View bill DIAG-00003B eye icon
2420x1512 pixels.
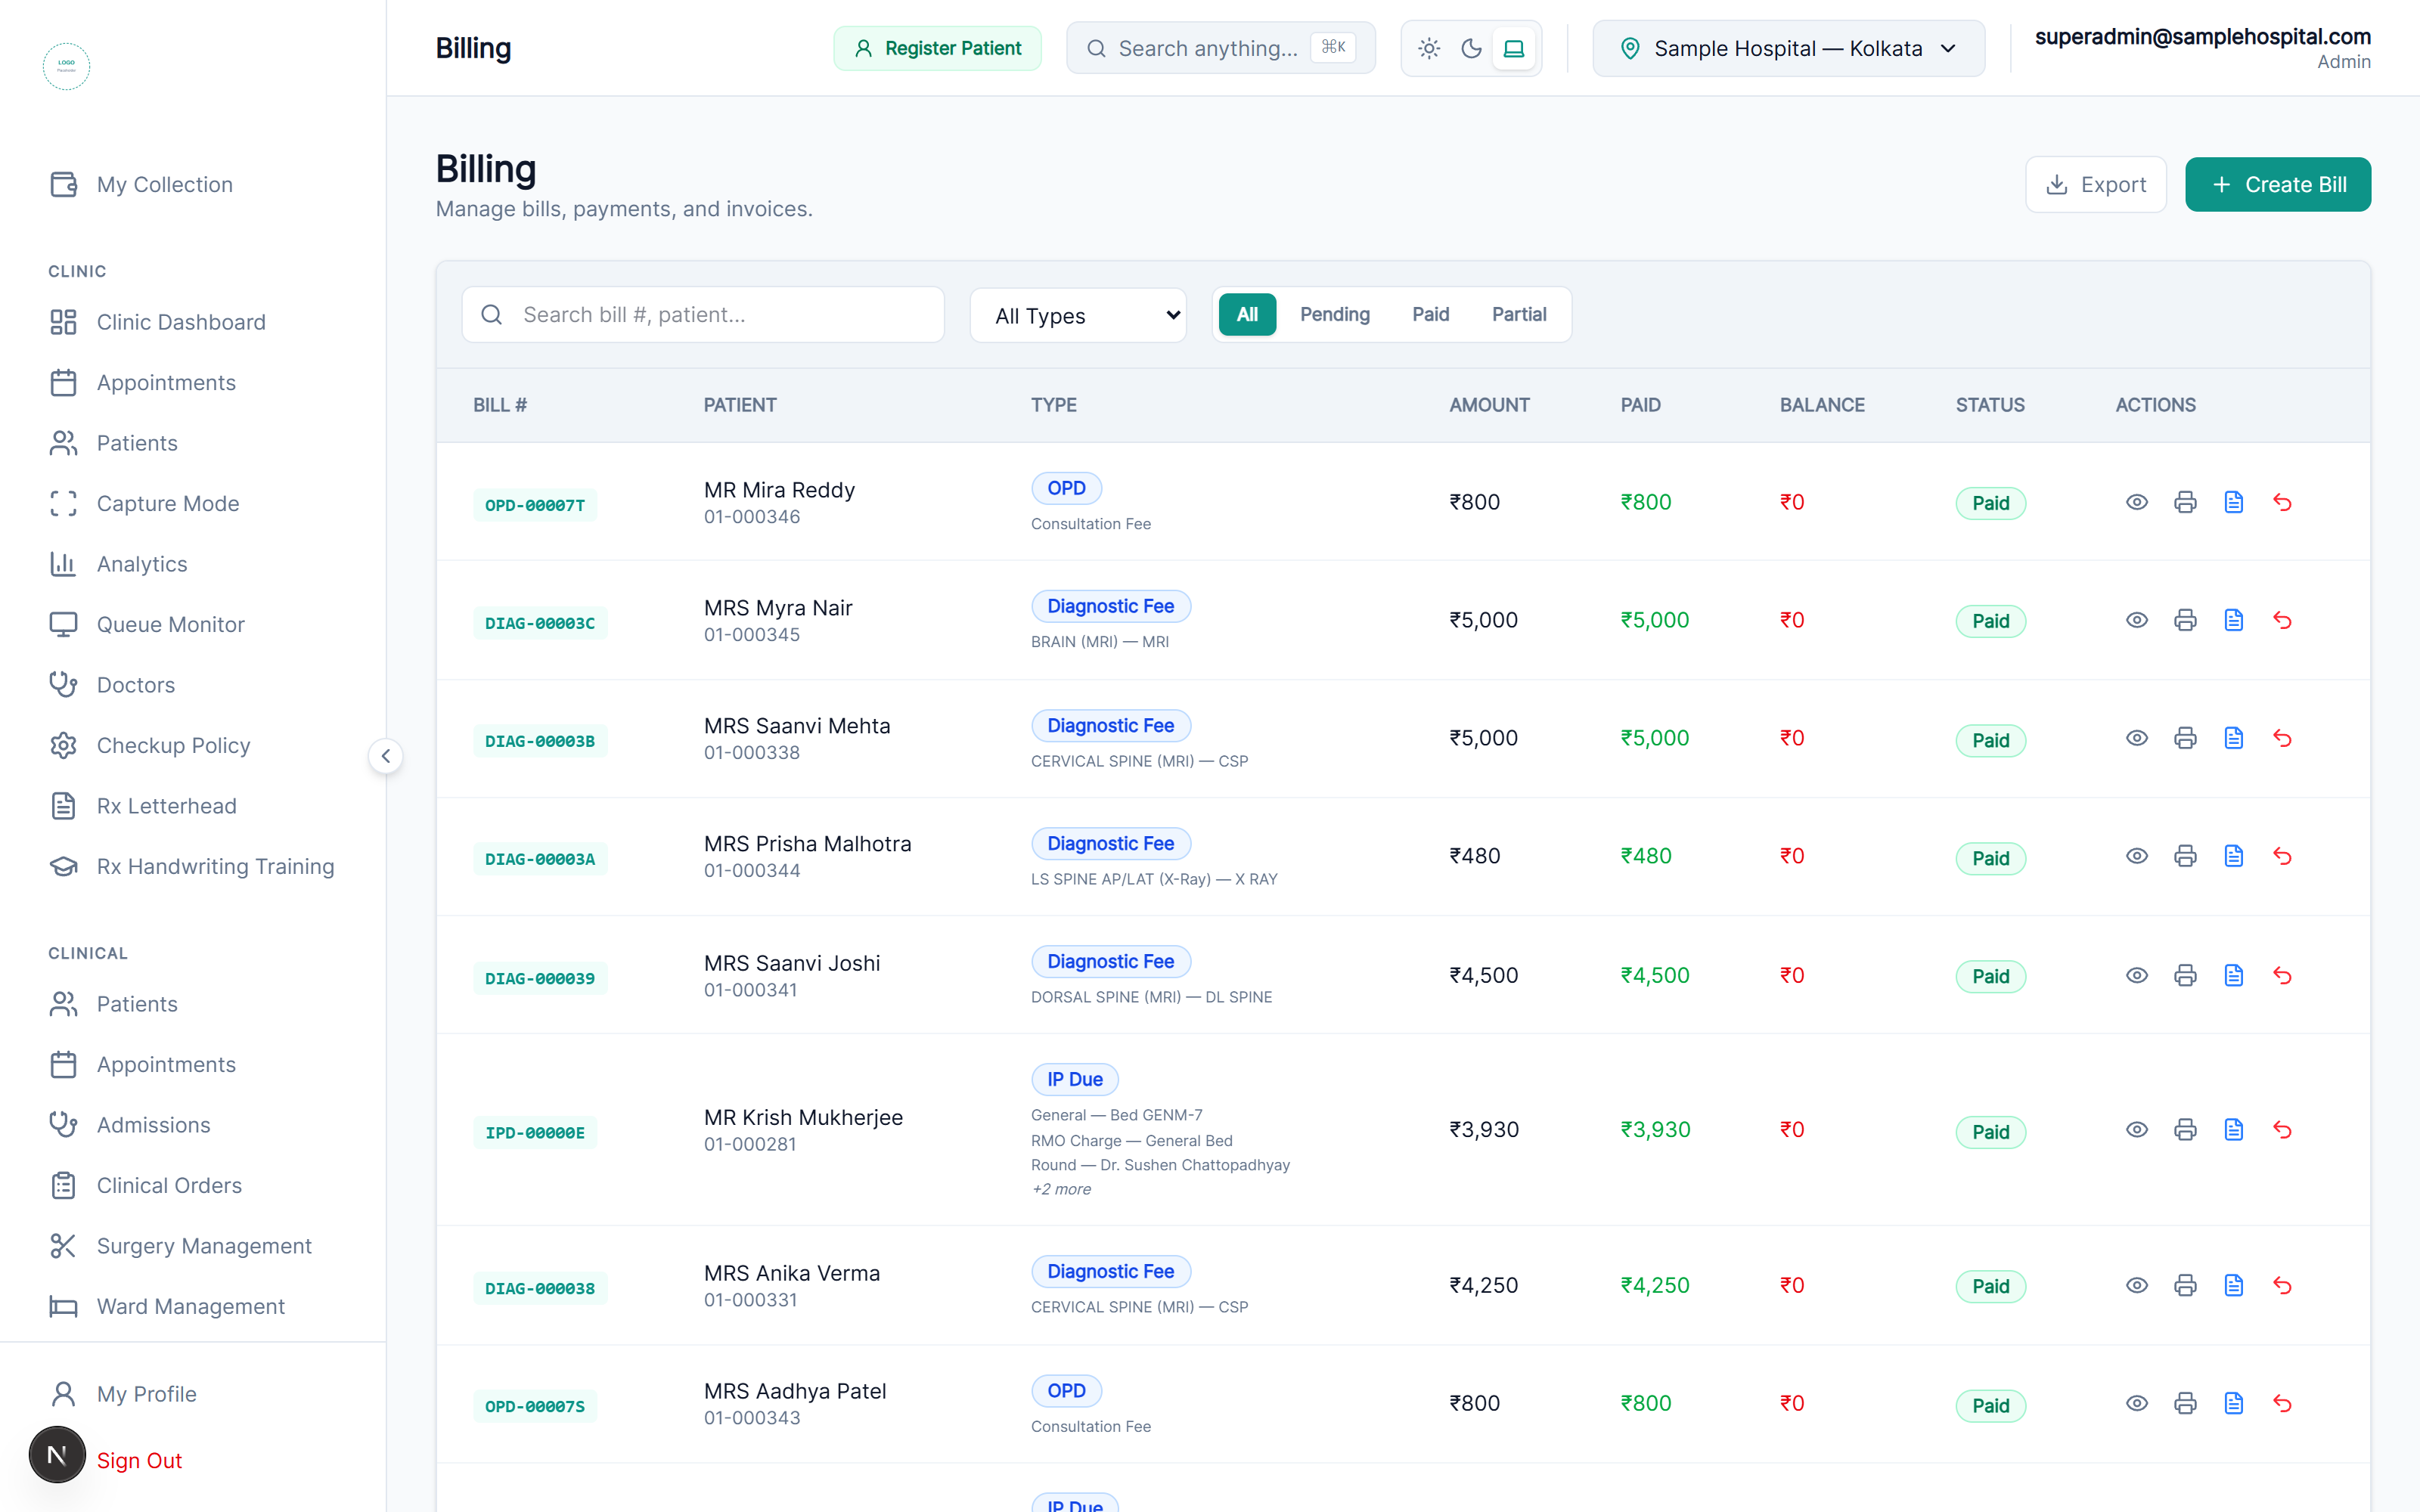coord(2136,738)
